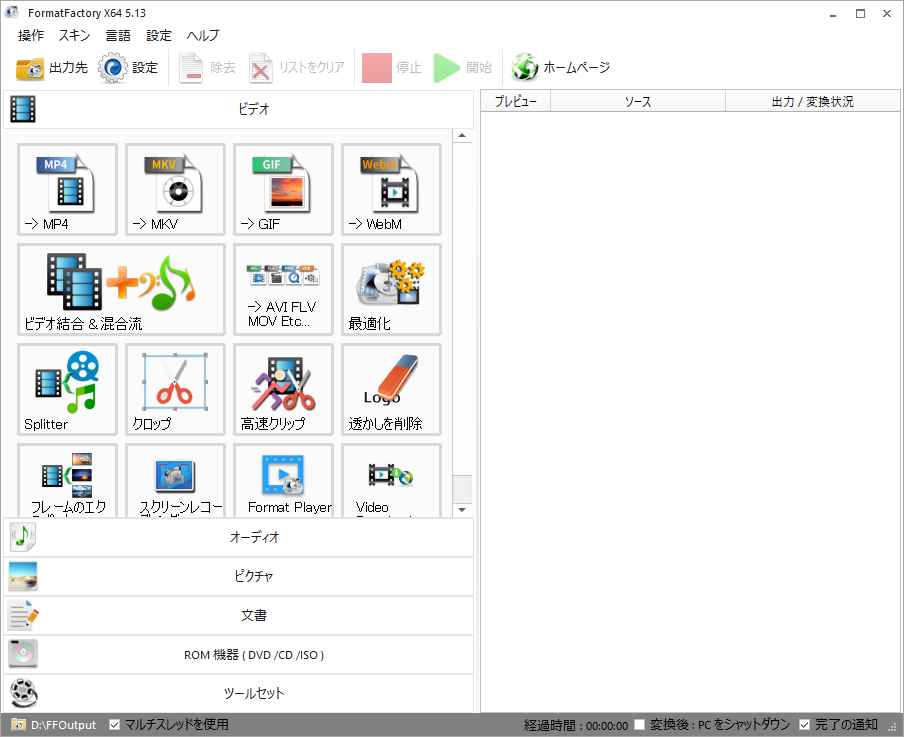
Task: Open the Splitter tool
Action: (x=66, y=389)
